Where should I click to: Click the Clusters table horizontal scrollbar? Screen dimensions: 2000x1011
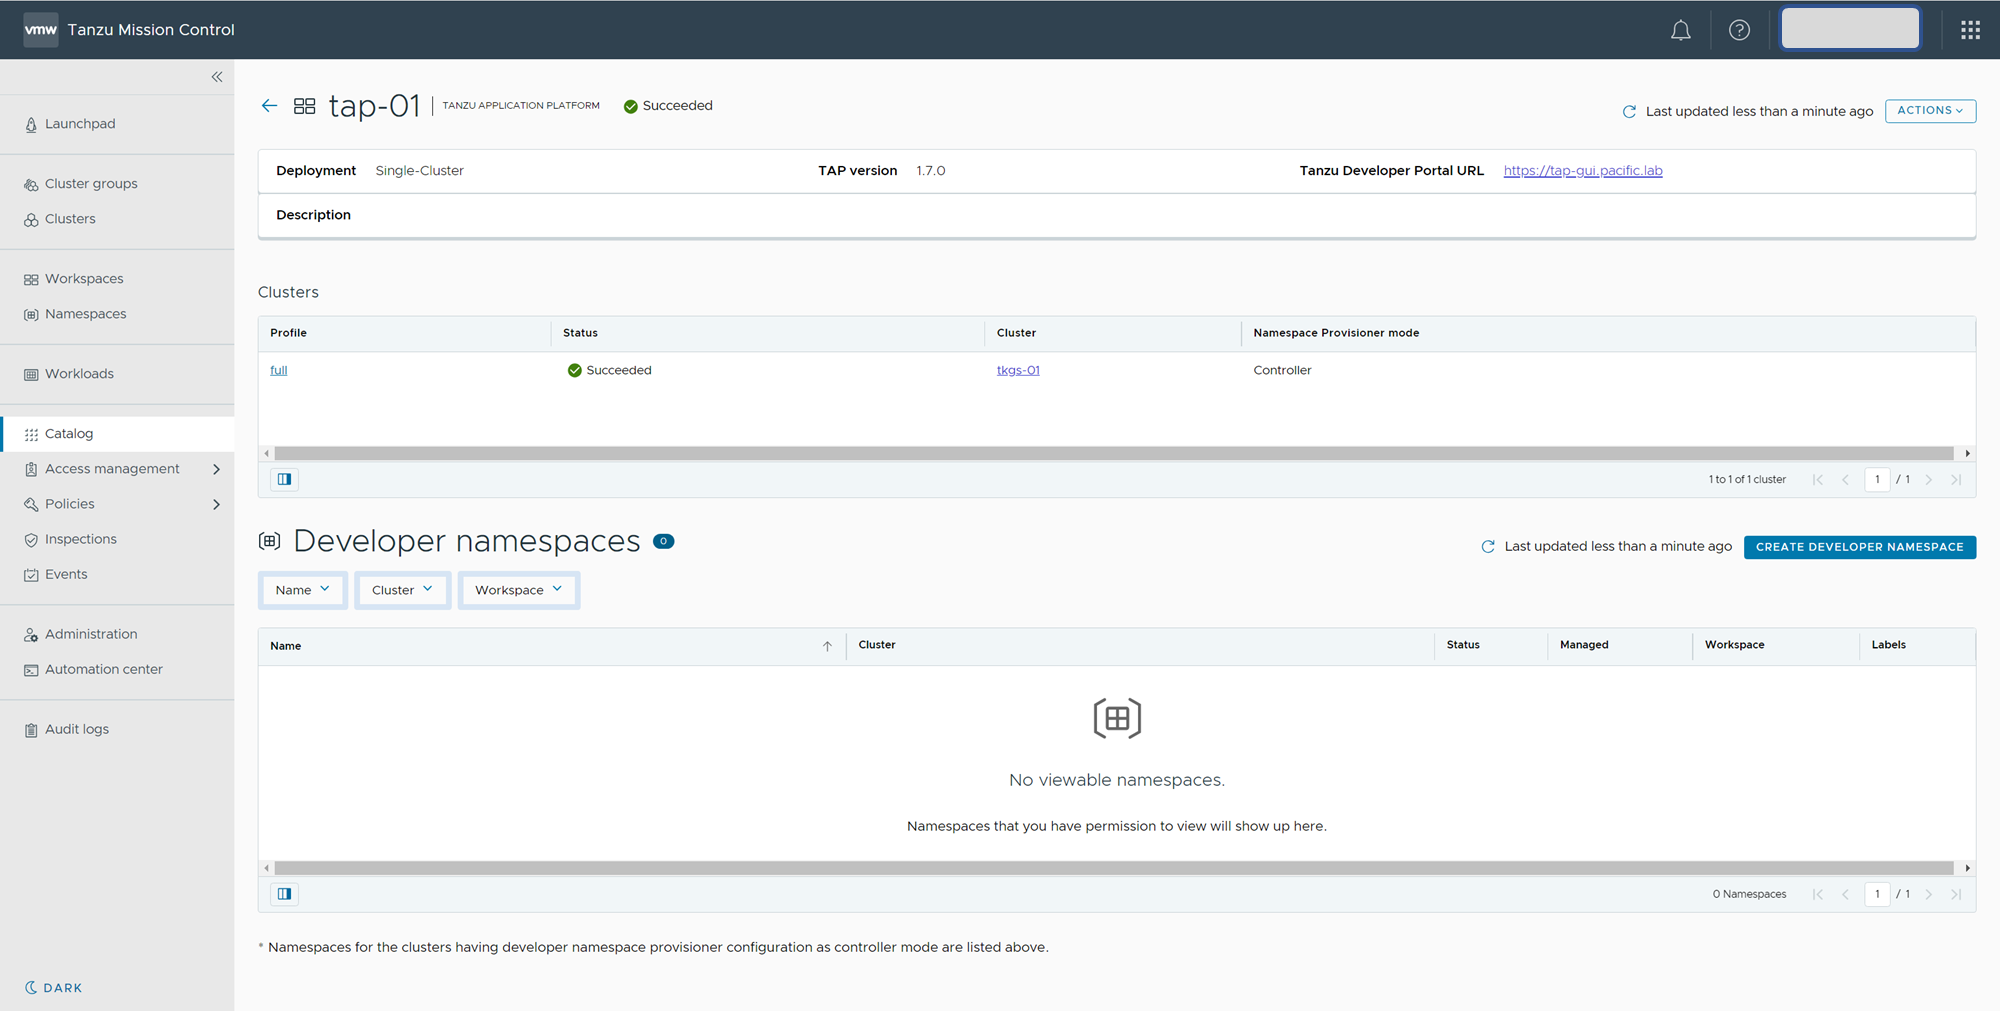tap(1113, 454)
